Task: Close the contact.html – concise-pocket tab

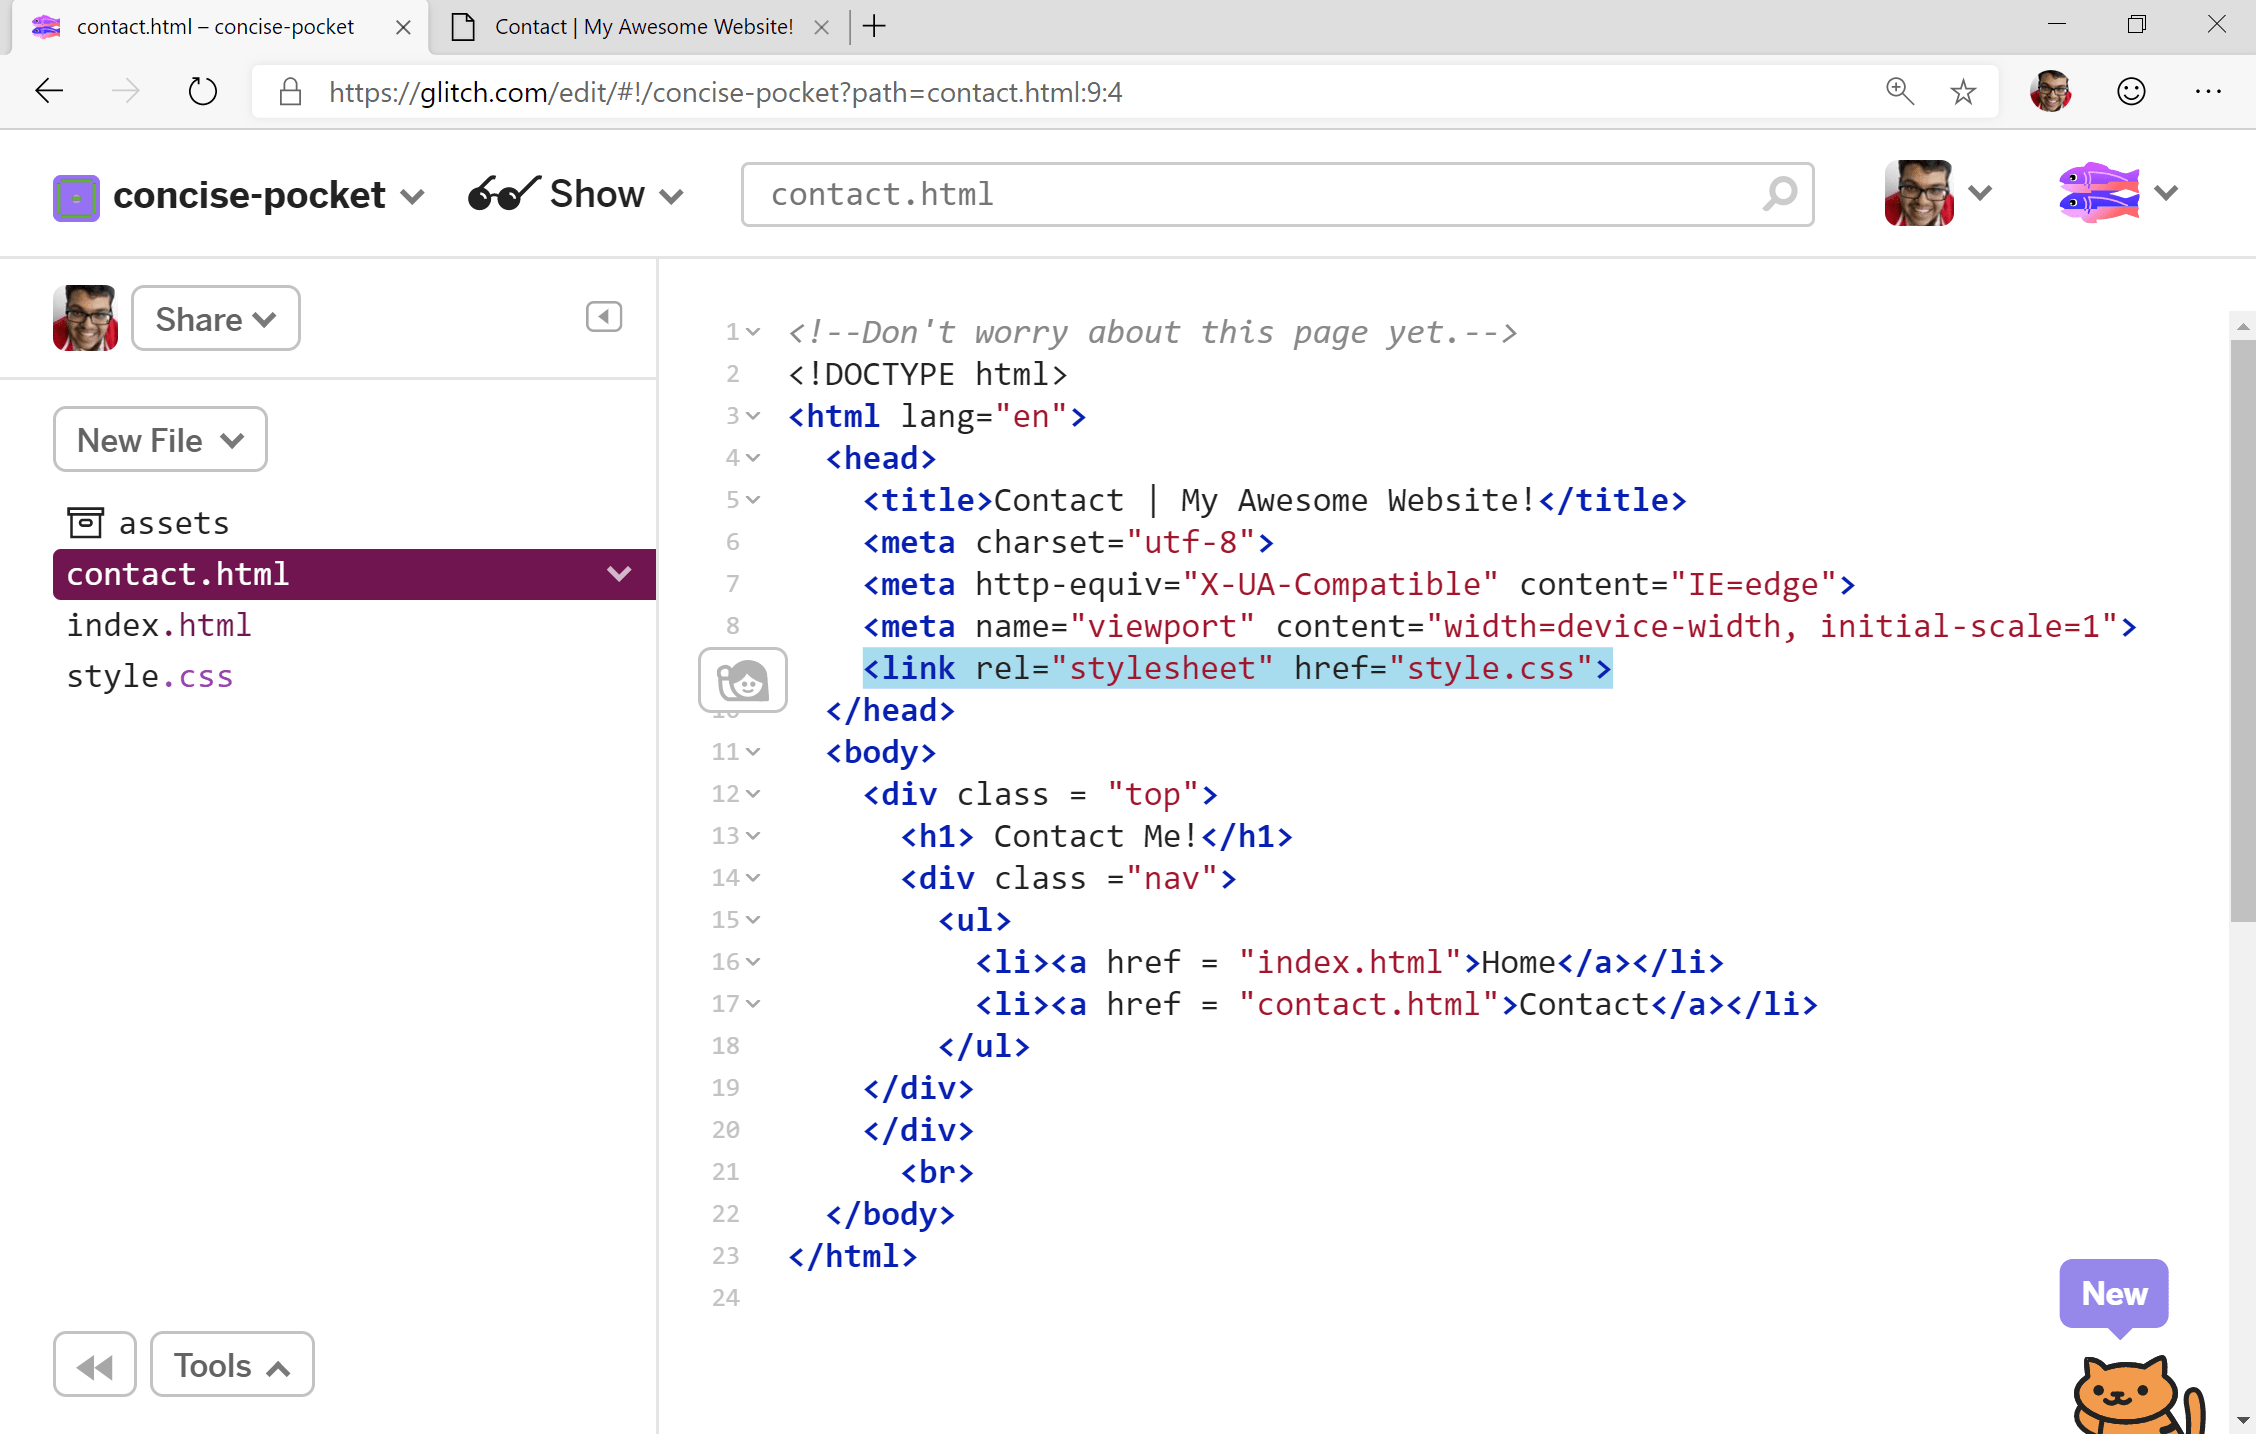Action: [403, 28]
